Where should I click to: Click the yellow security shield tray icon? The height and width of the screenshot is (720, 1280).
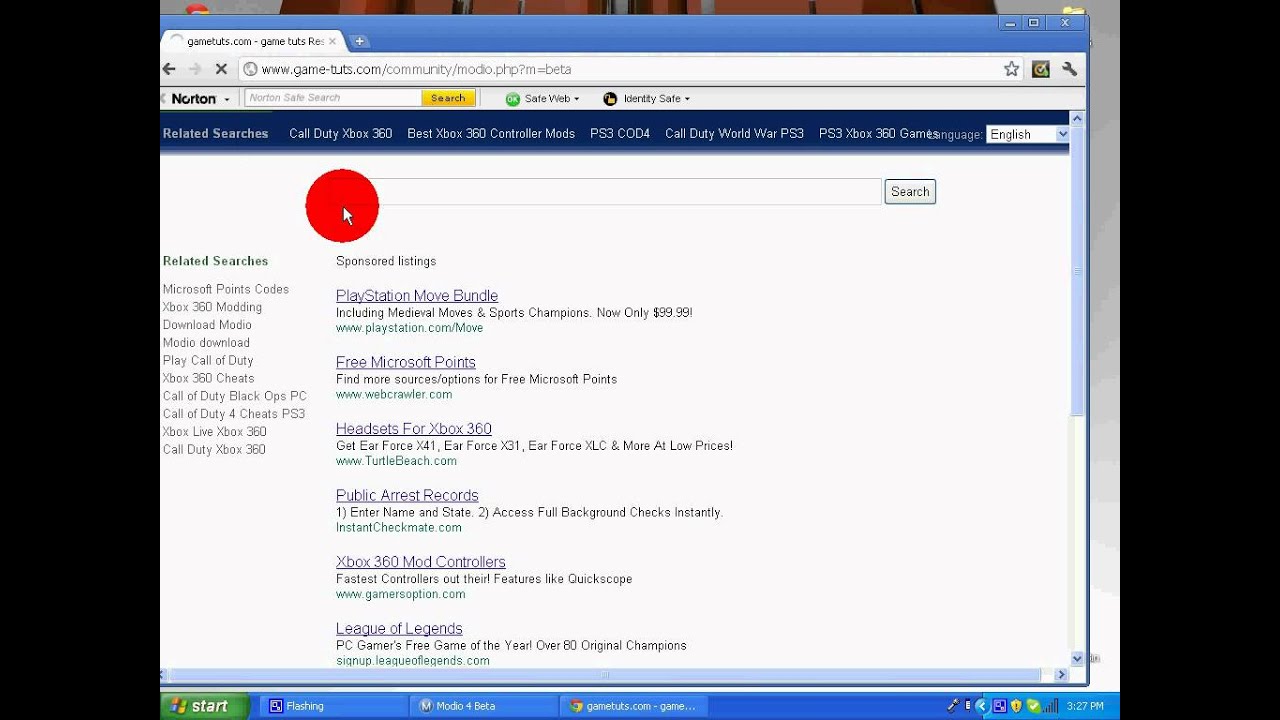(x=1015, y=706)
